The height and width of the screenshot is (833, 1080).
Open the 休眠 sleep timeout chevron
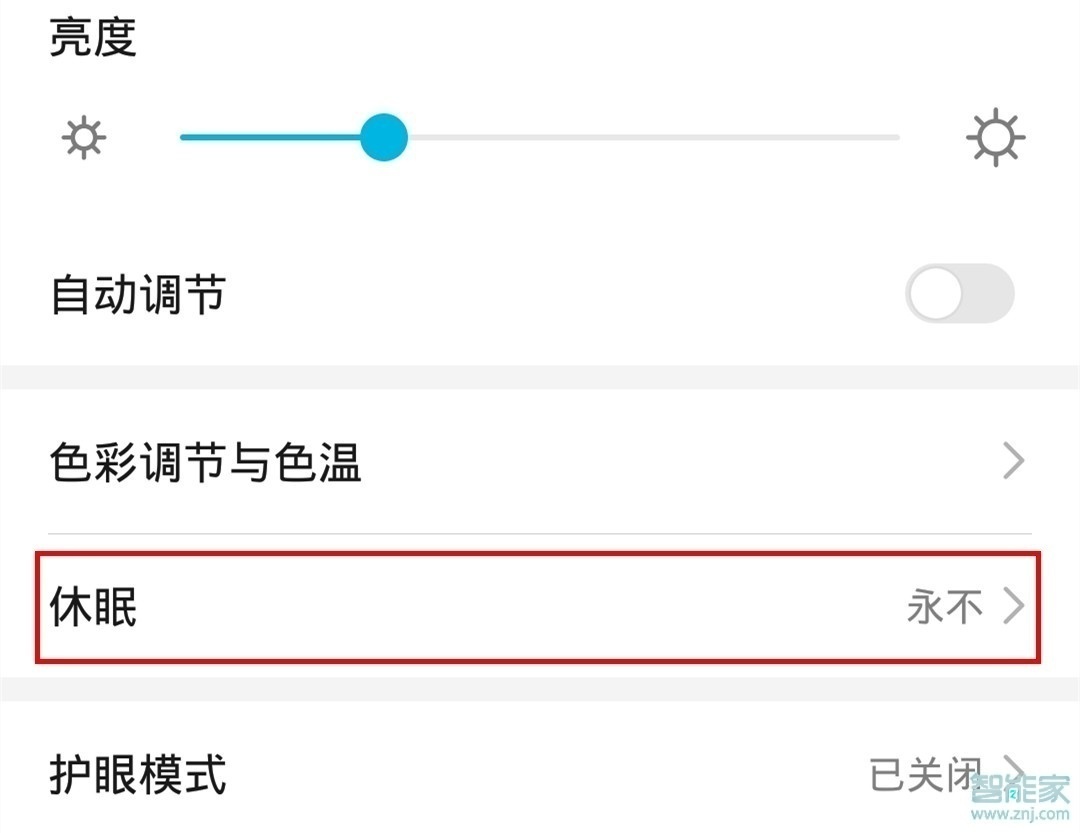click(x=1014, y=604)
